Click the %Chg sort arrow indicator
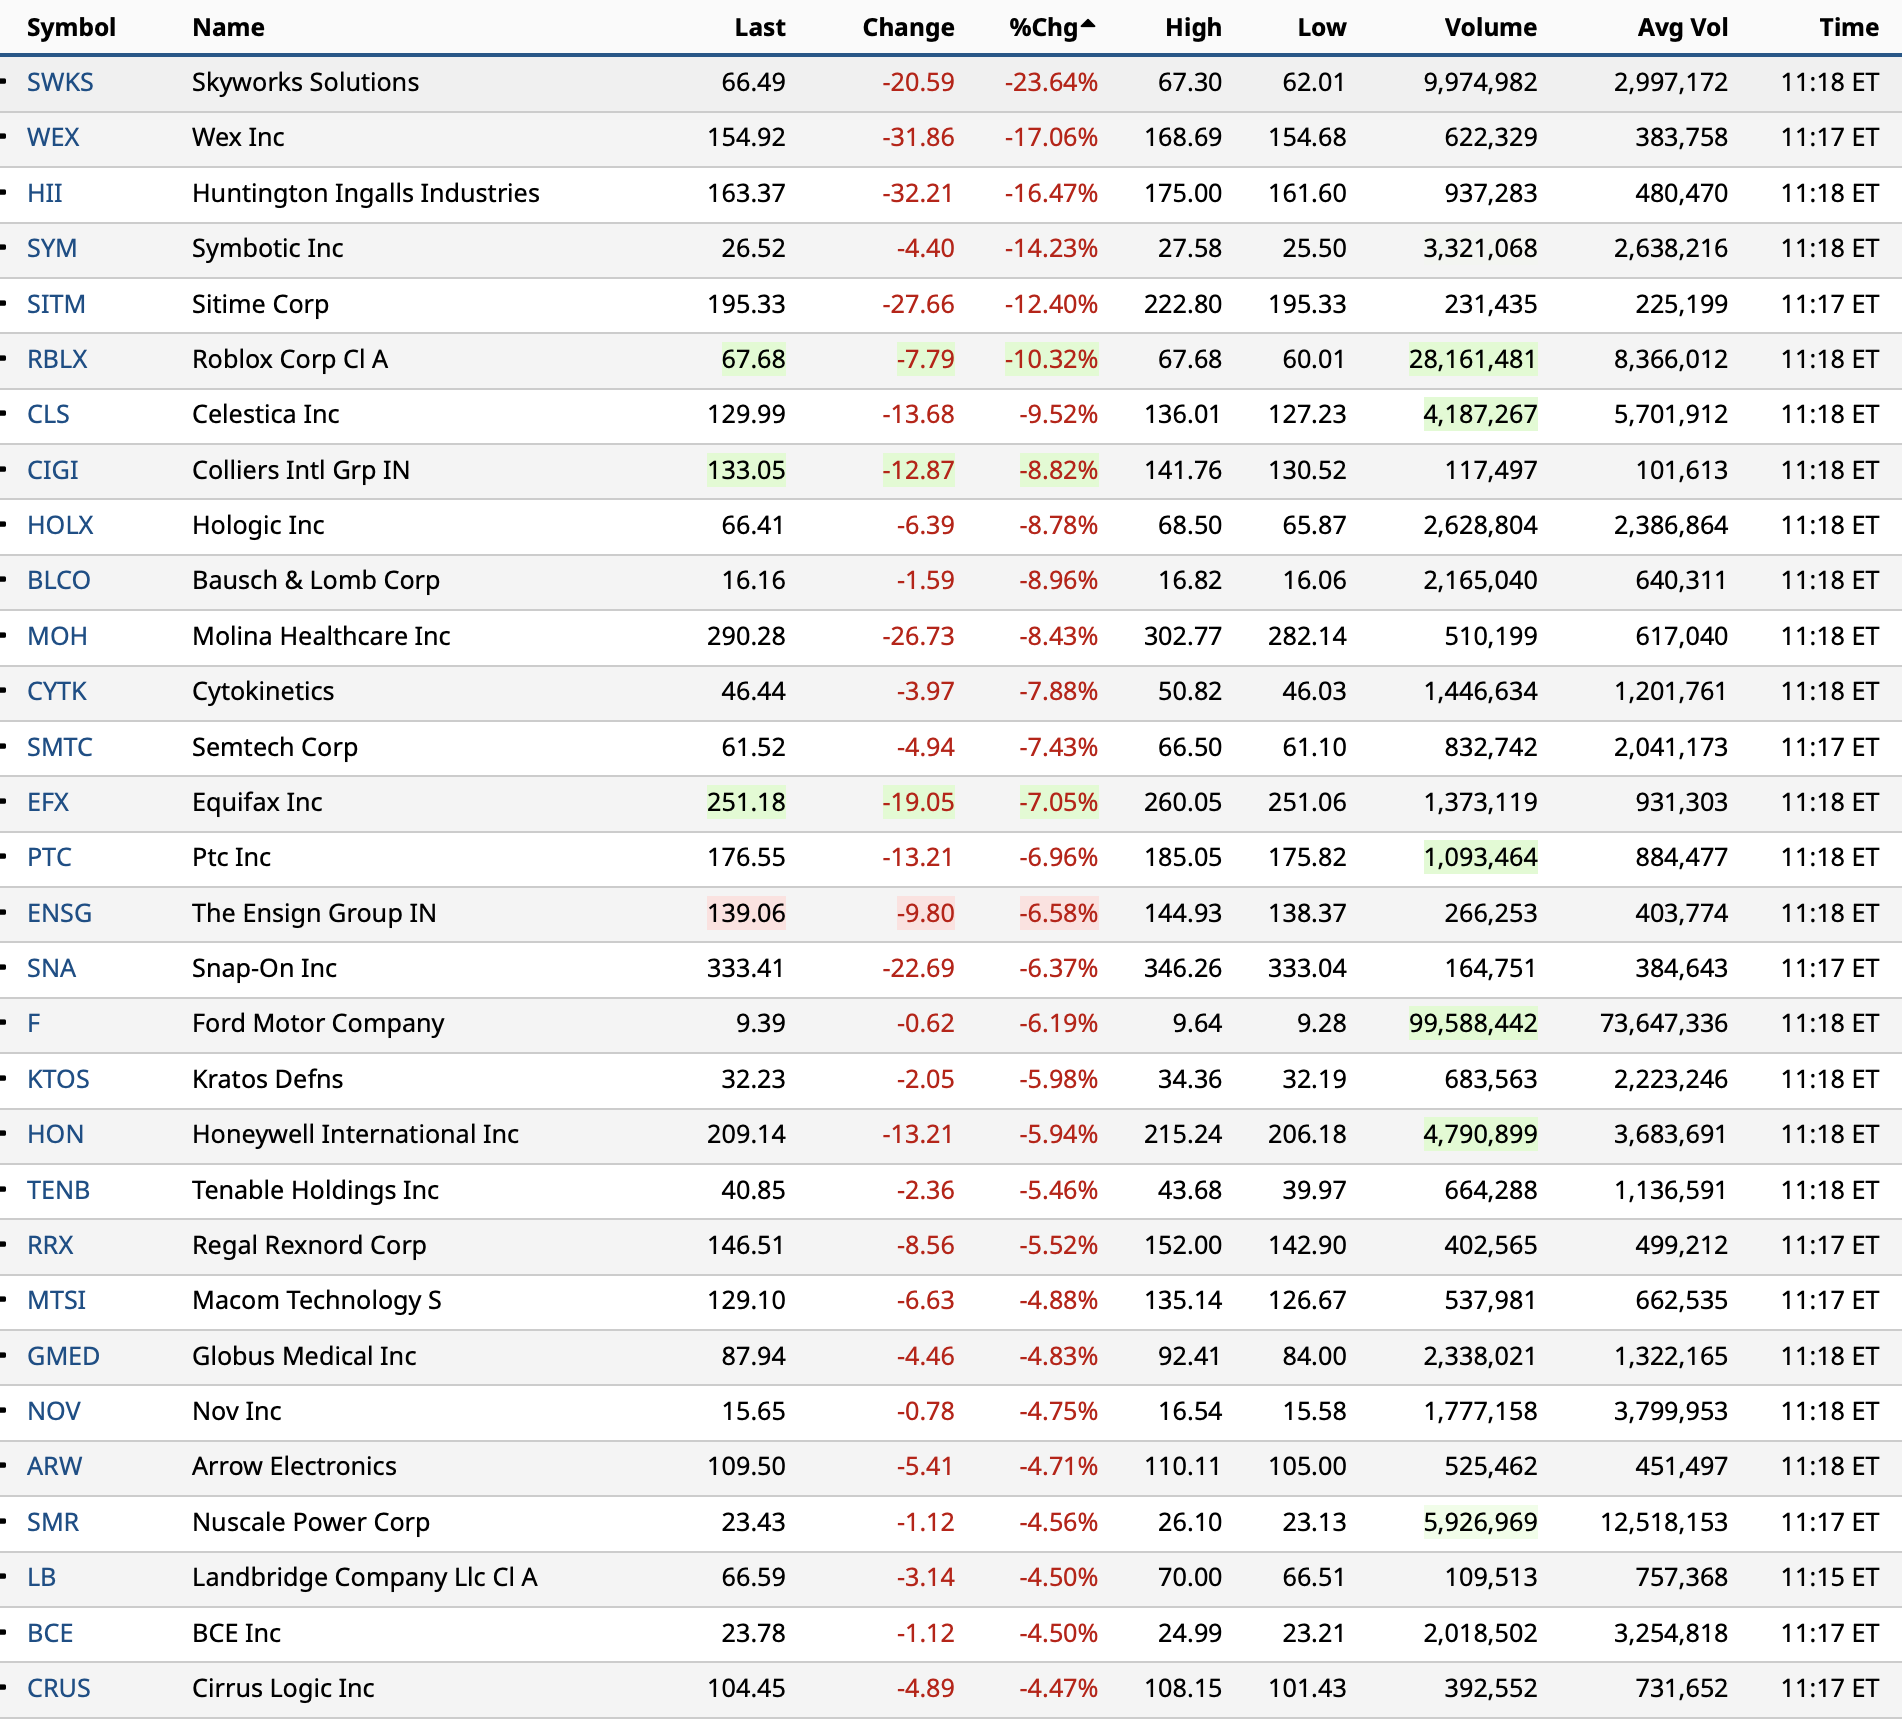 click(1088, 23)
